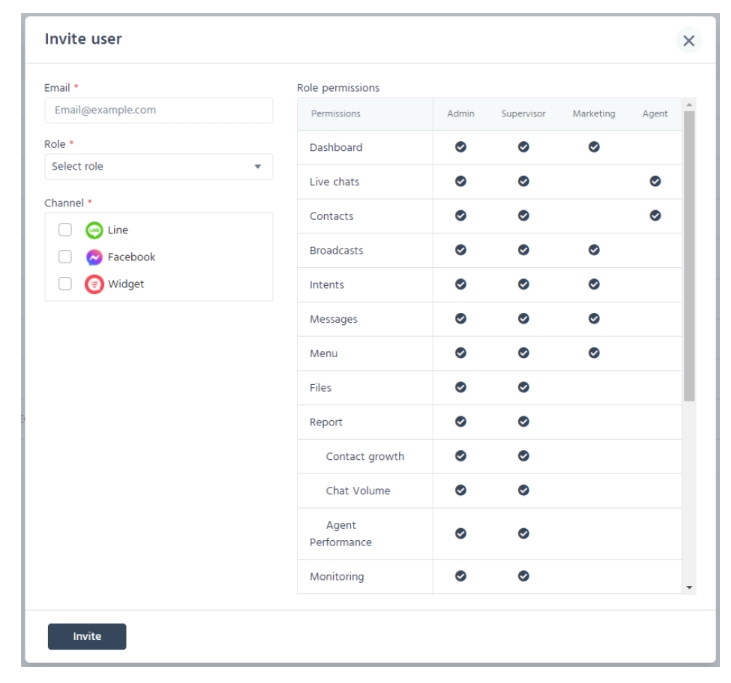Click Supervisor checkmark in Contacts row
This screenshot has height=683, width=731.
tap(524, 215)
